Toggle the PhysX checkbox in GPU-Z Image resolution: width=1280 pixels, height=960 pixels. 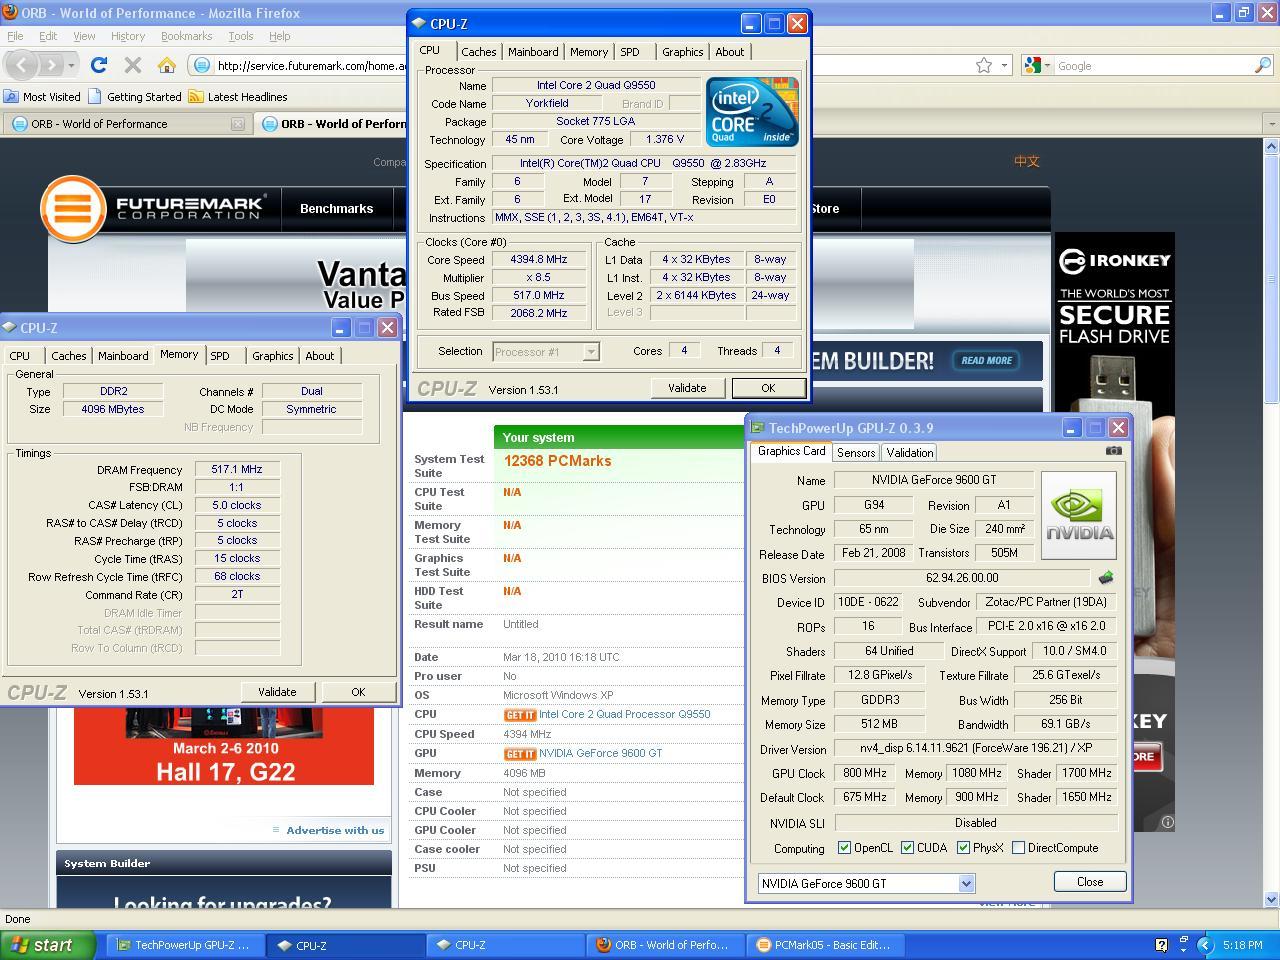click(963, 848)
